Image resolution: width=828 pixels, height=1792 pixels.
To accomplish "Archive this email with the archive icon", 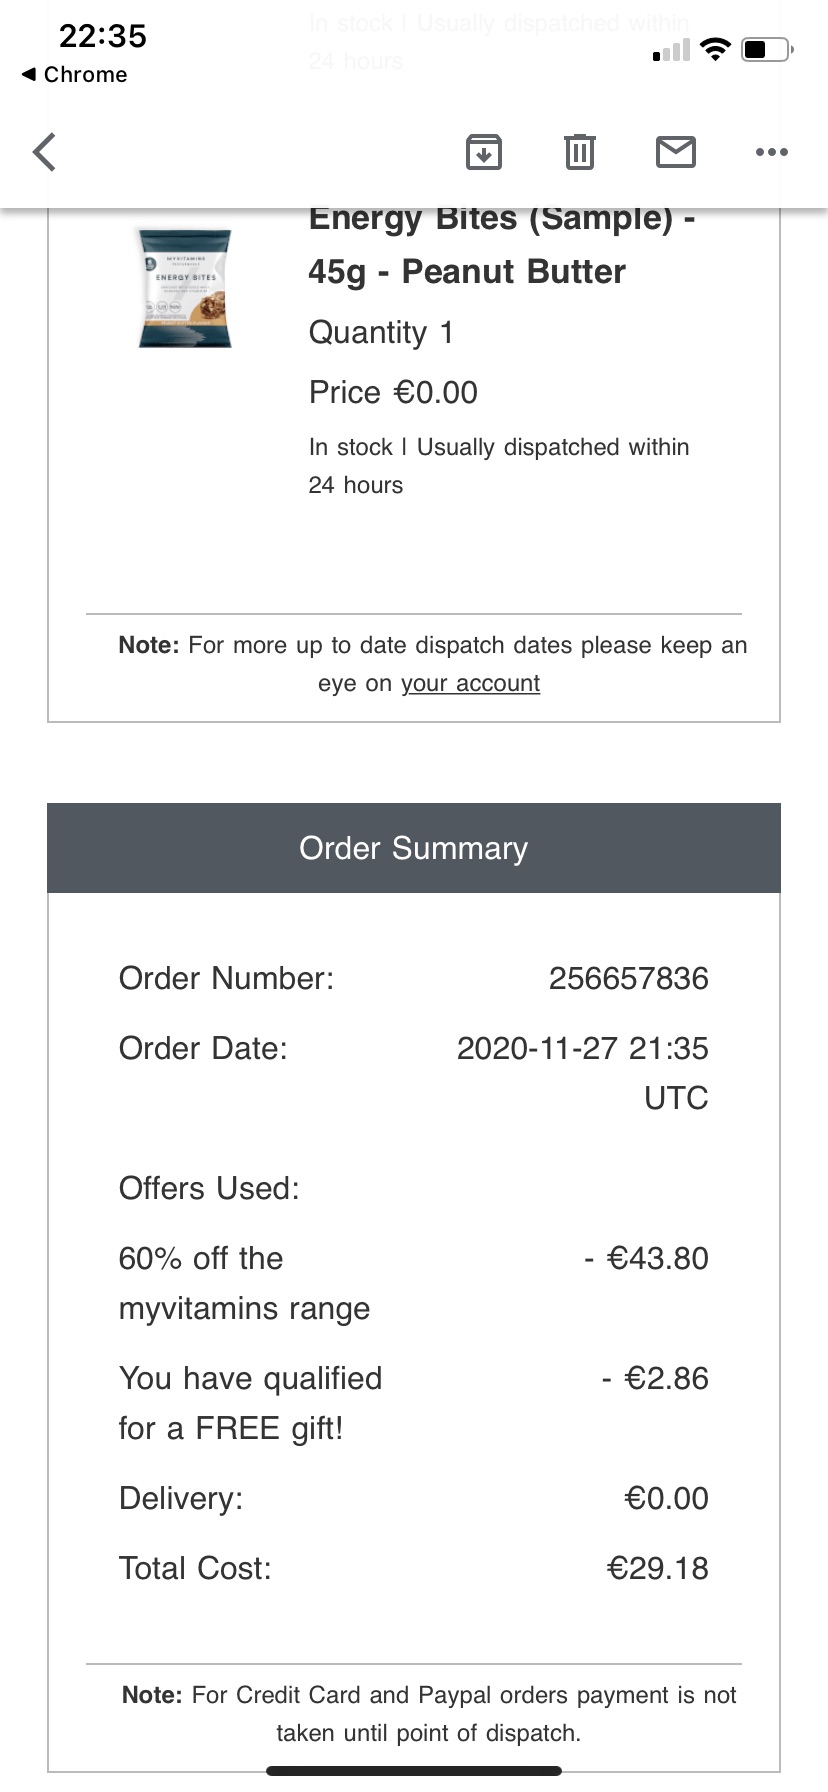I will click(x=484, y=152).
